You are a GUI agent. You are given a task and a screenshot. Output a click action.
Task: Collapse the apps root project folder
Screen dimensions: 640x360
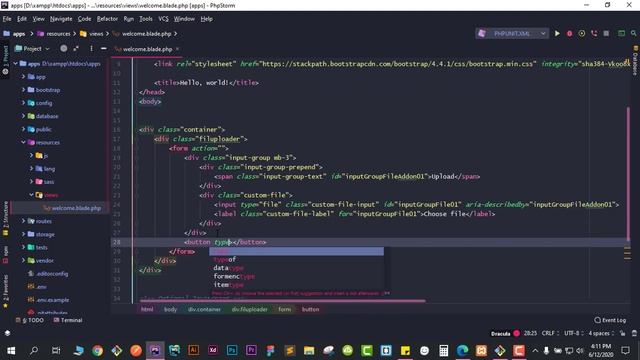point(16,64)
